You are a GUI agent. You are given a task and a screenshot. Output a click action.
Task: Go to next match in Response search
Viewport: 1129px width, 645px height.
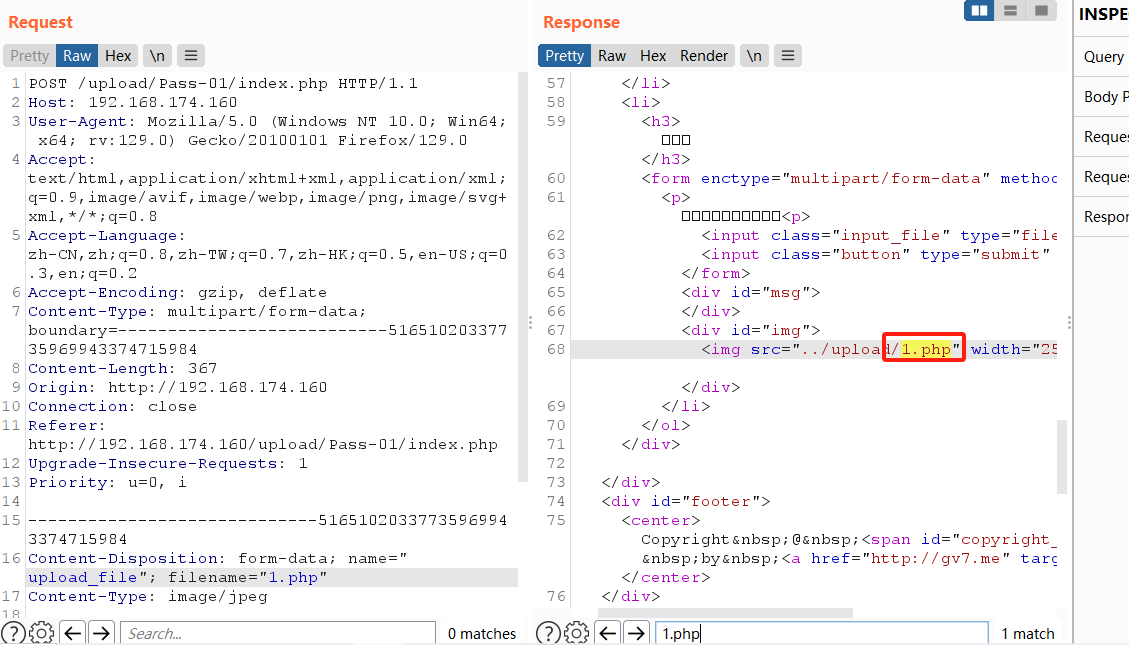coord(637,633)
